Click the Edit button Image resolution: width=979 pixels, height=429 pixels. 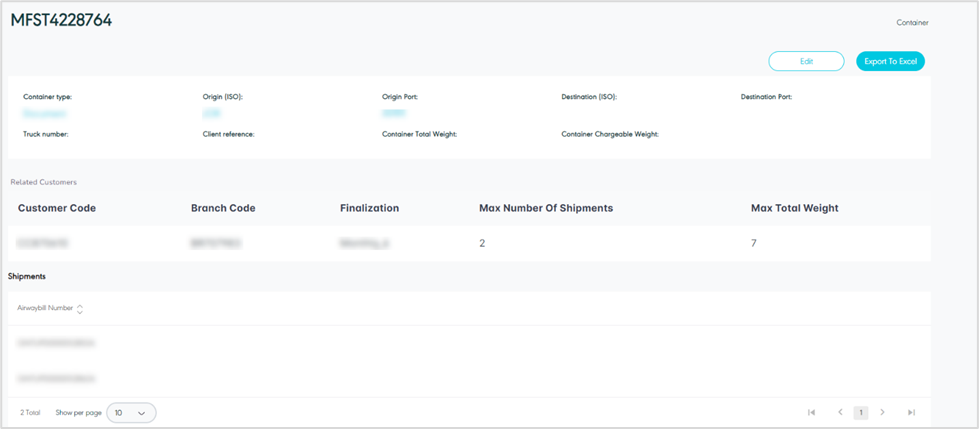click(806, 61)
